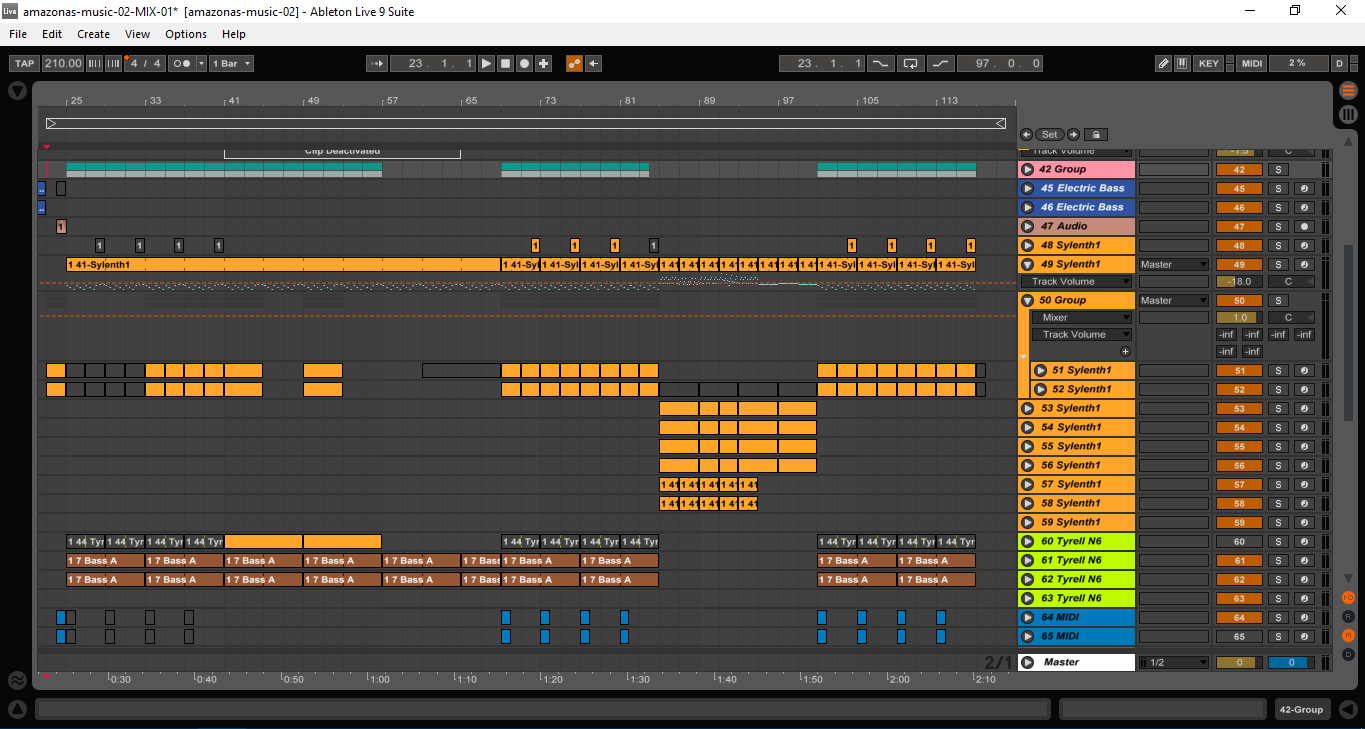The image size is (1365, 729).
Task: Open the Options menu
Action: coord(186,34)
